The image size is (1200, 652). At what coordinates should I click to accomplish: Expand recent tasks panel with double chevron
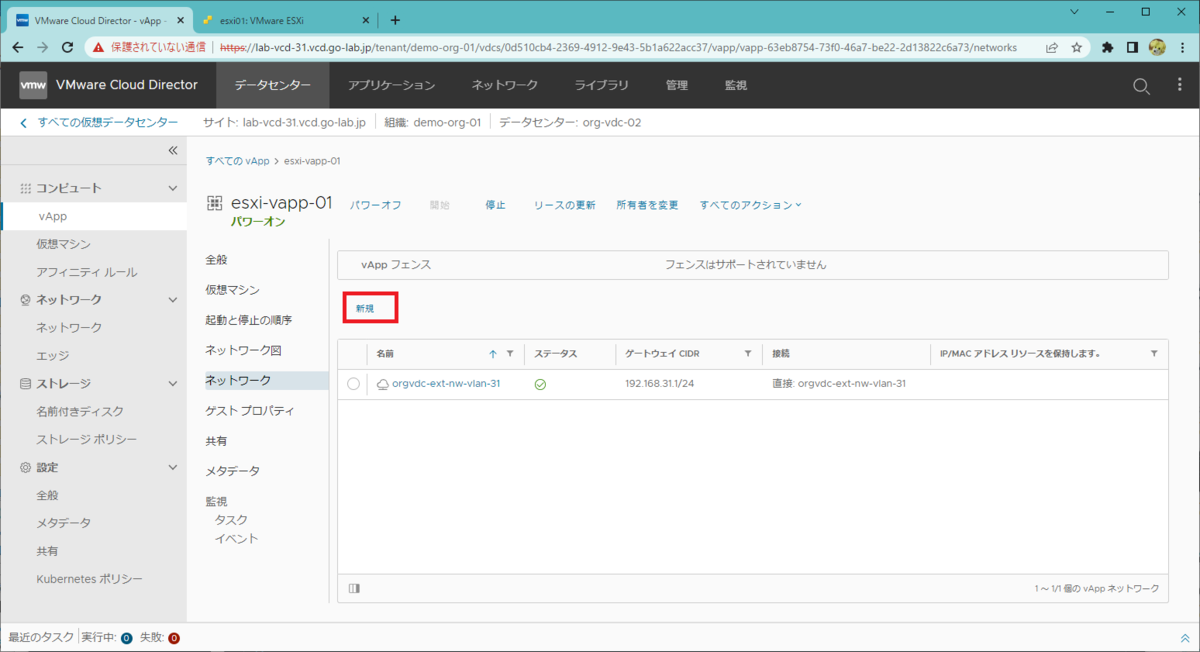(x=1186, y=638)
